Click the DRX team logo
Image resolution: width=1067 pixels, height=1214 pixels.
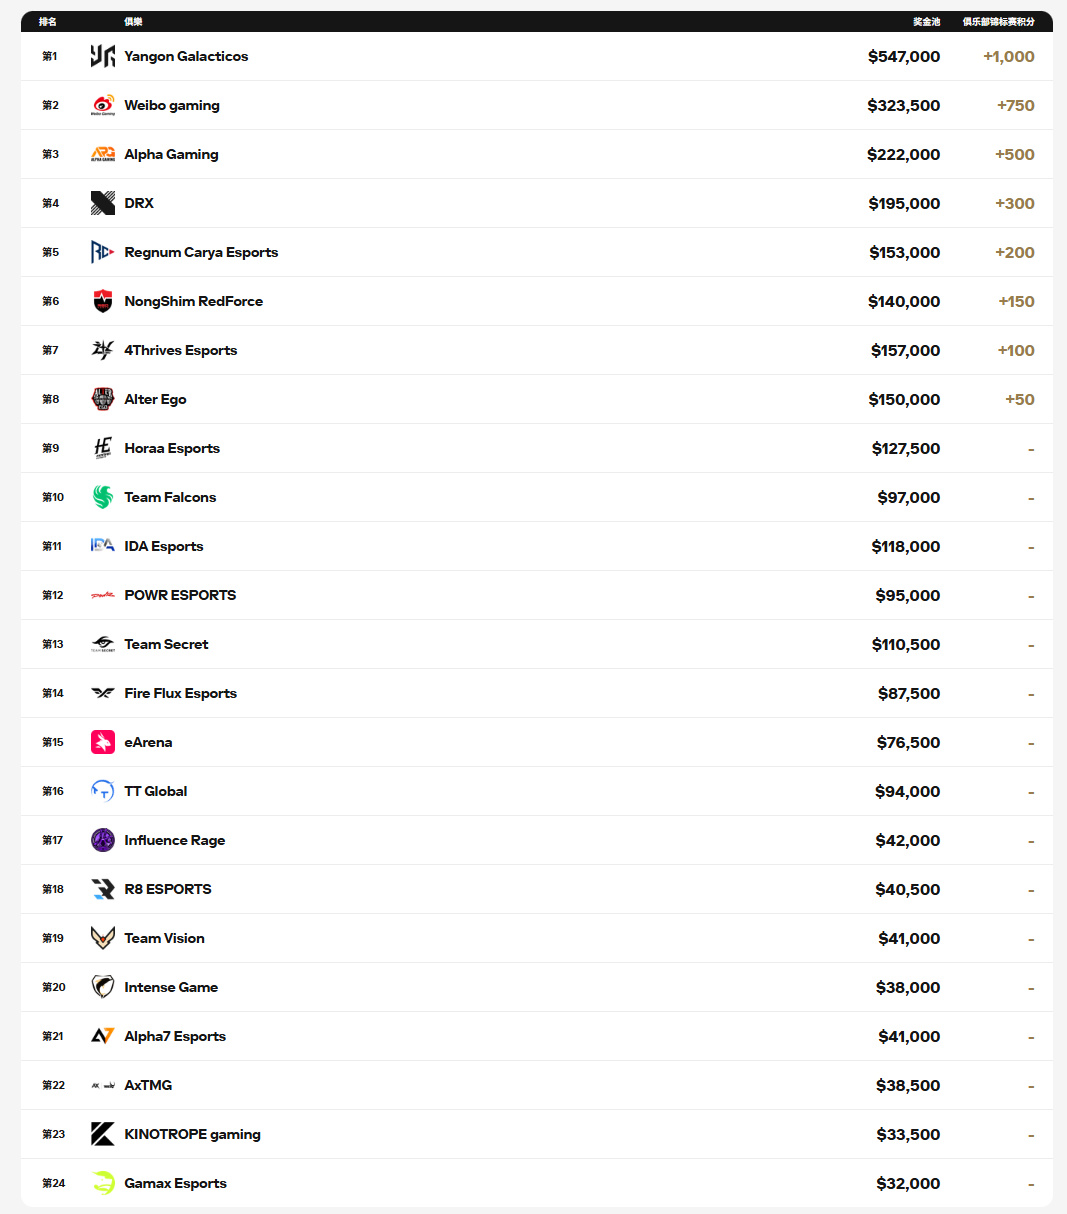(103, 203)
